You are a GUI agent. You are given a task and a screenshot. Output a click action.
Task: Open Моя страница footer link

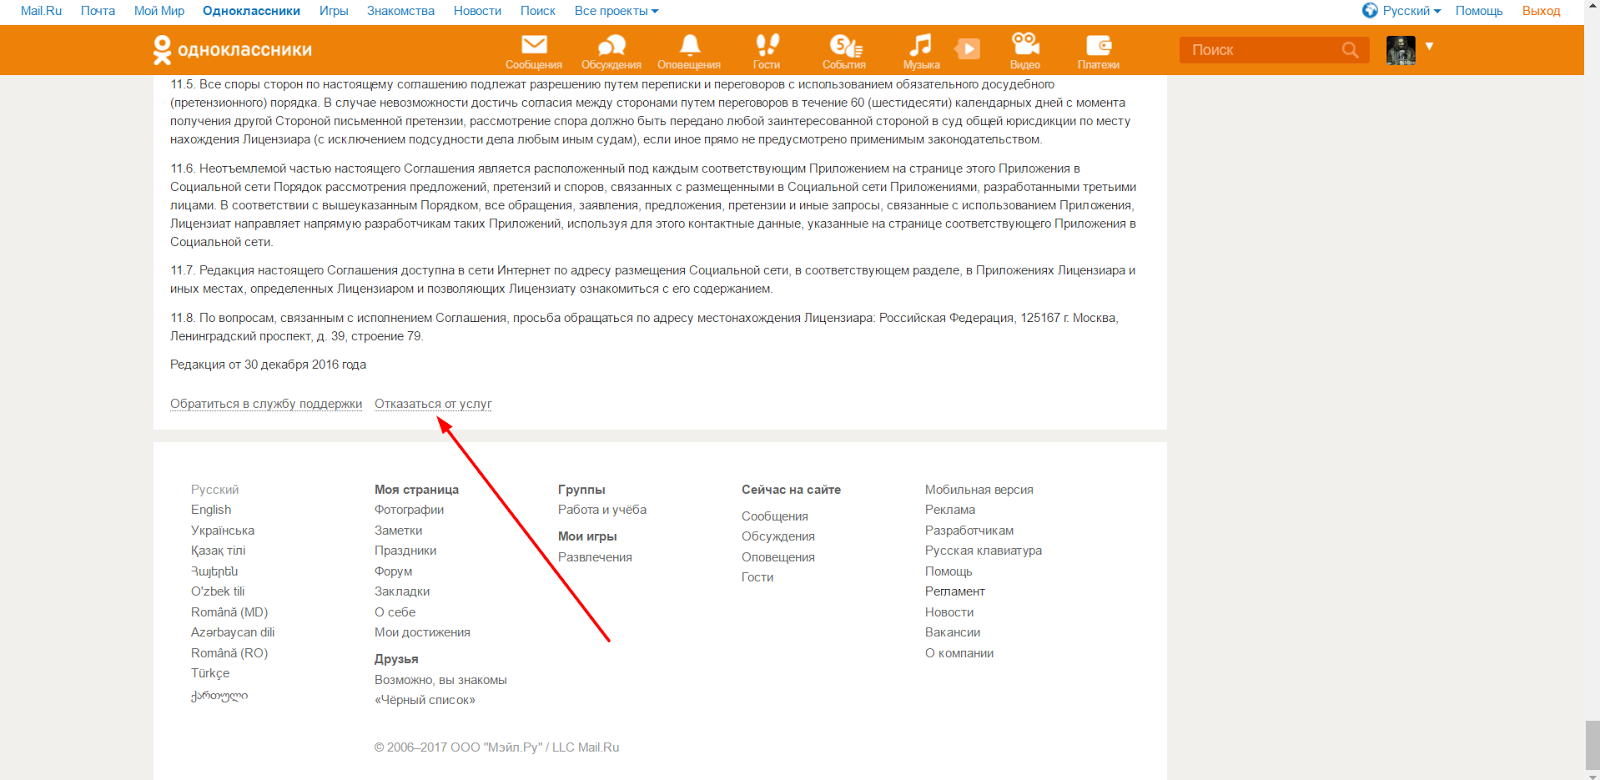[x=417, y=490]
